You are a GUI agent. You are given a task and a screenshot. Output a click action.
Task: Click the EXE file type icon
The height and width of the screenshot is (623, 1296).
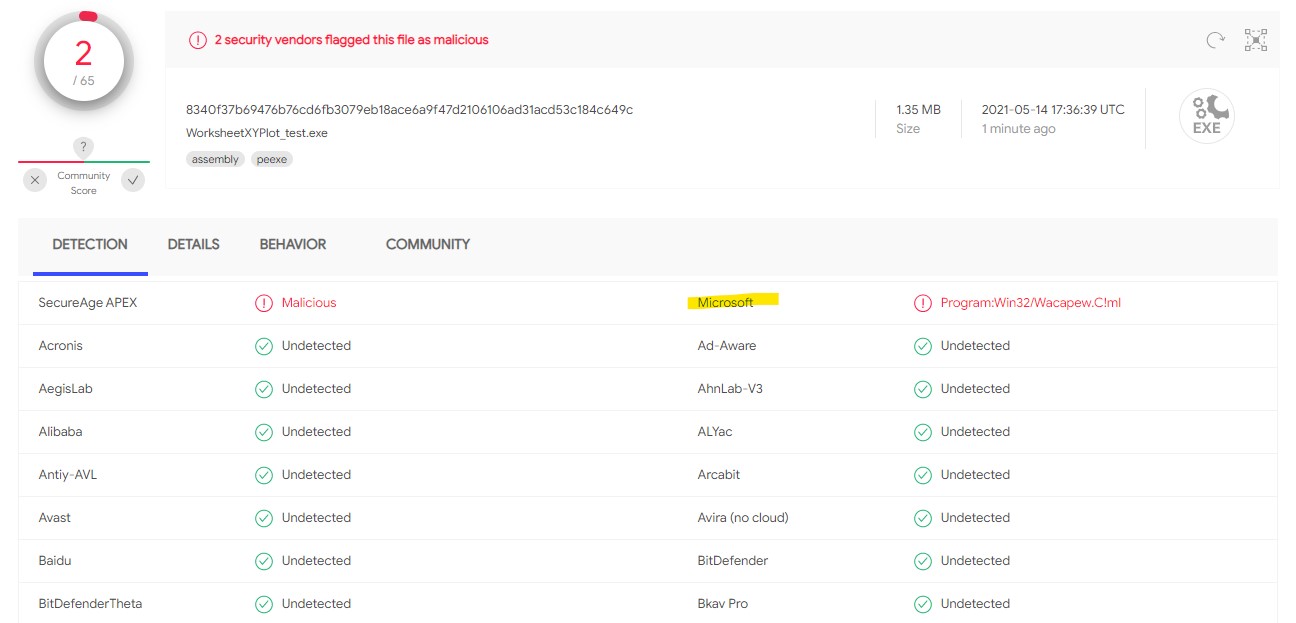(x=1206, y=117)
